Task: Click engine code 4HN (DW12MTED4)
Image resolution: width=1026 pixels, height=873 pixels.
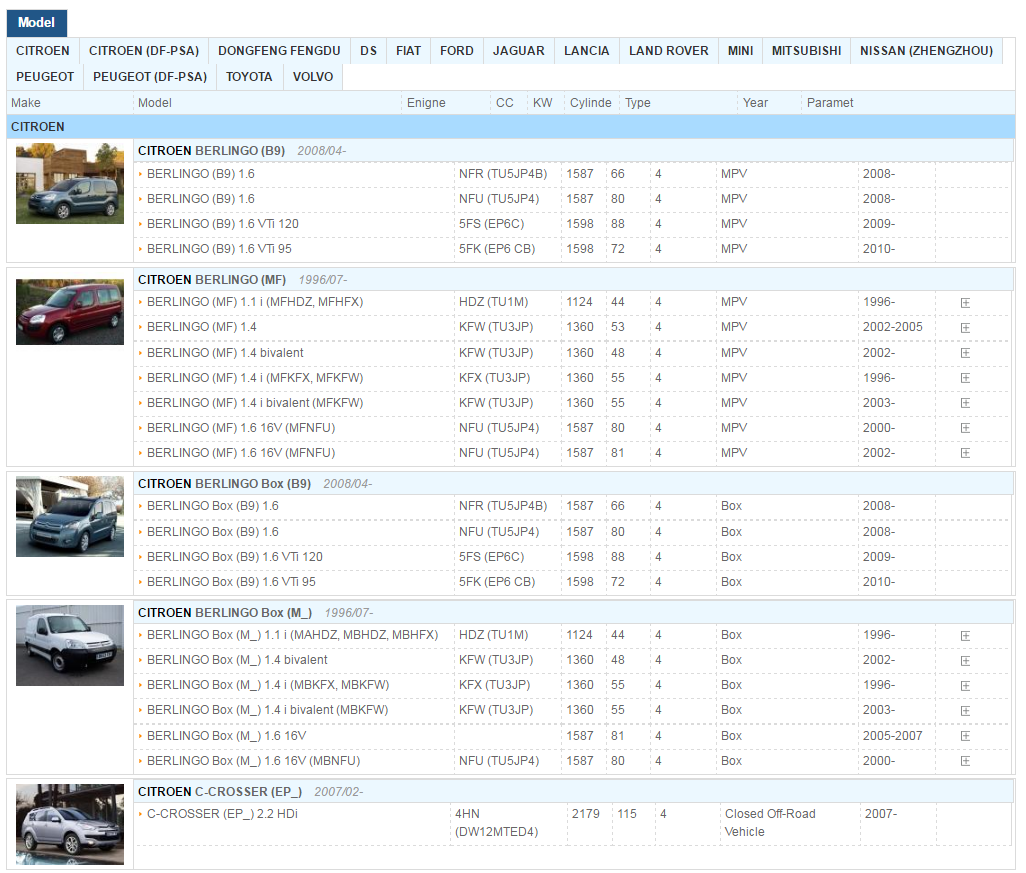Action: tap(497, 823)
